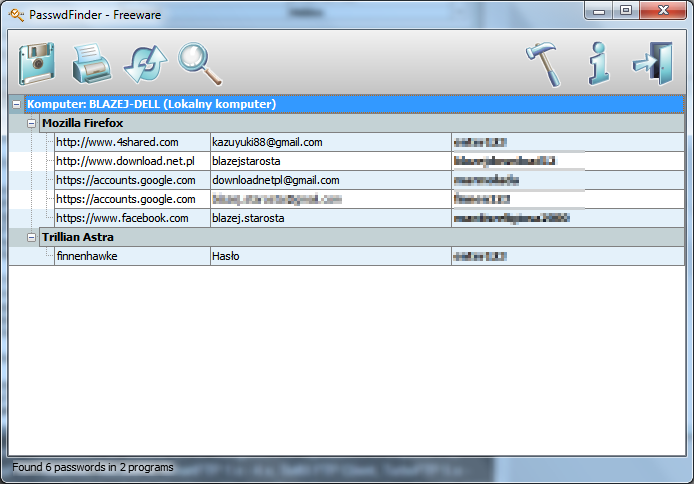This screenshot has height=484, width=694.
Task: Select the Trillian Astra group header
Action: tap(362, 237)
